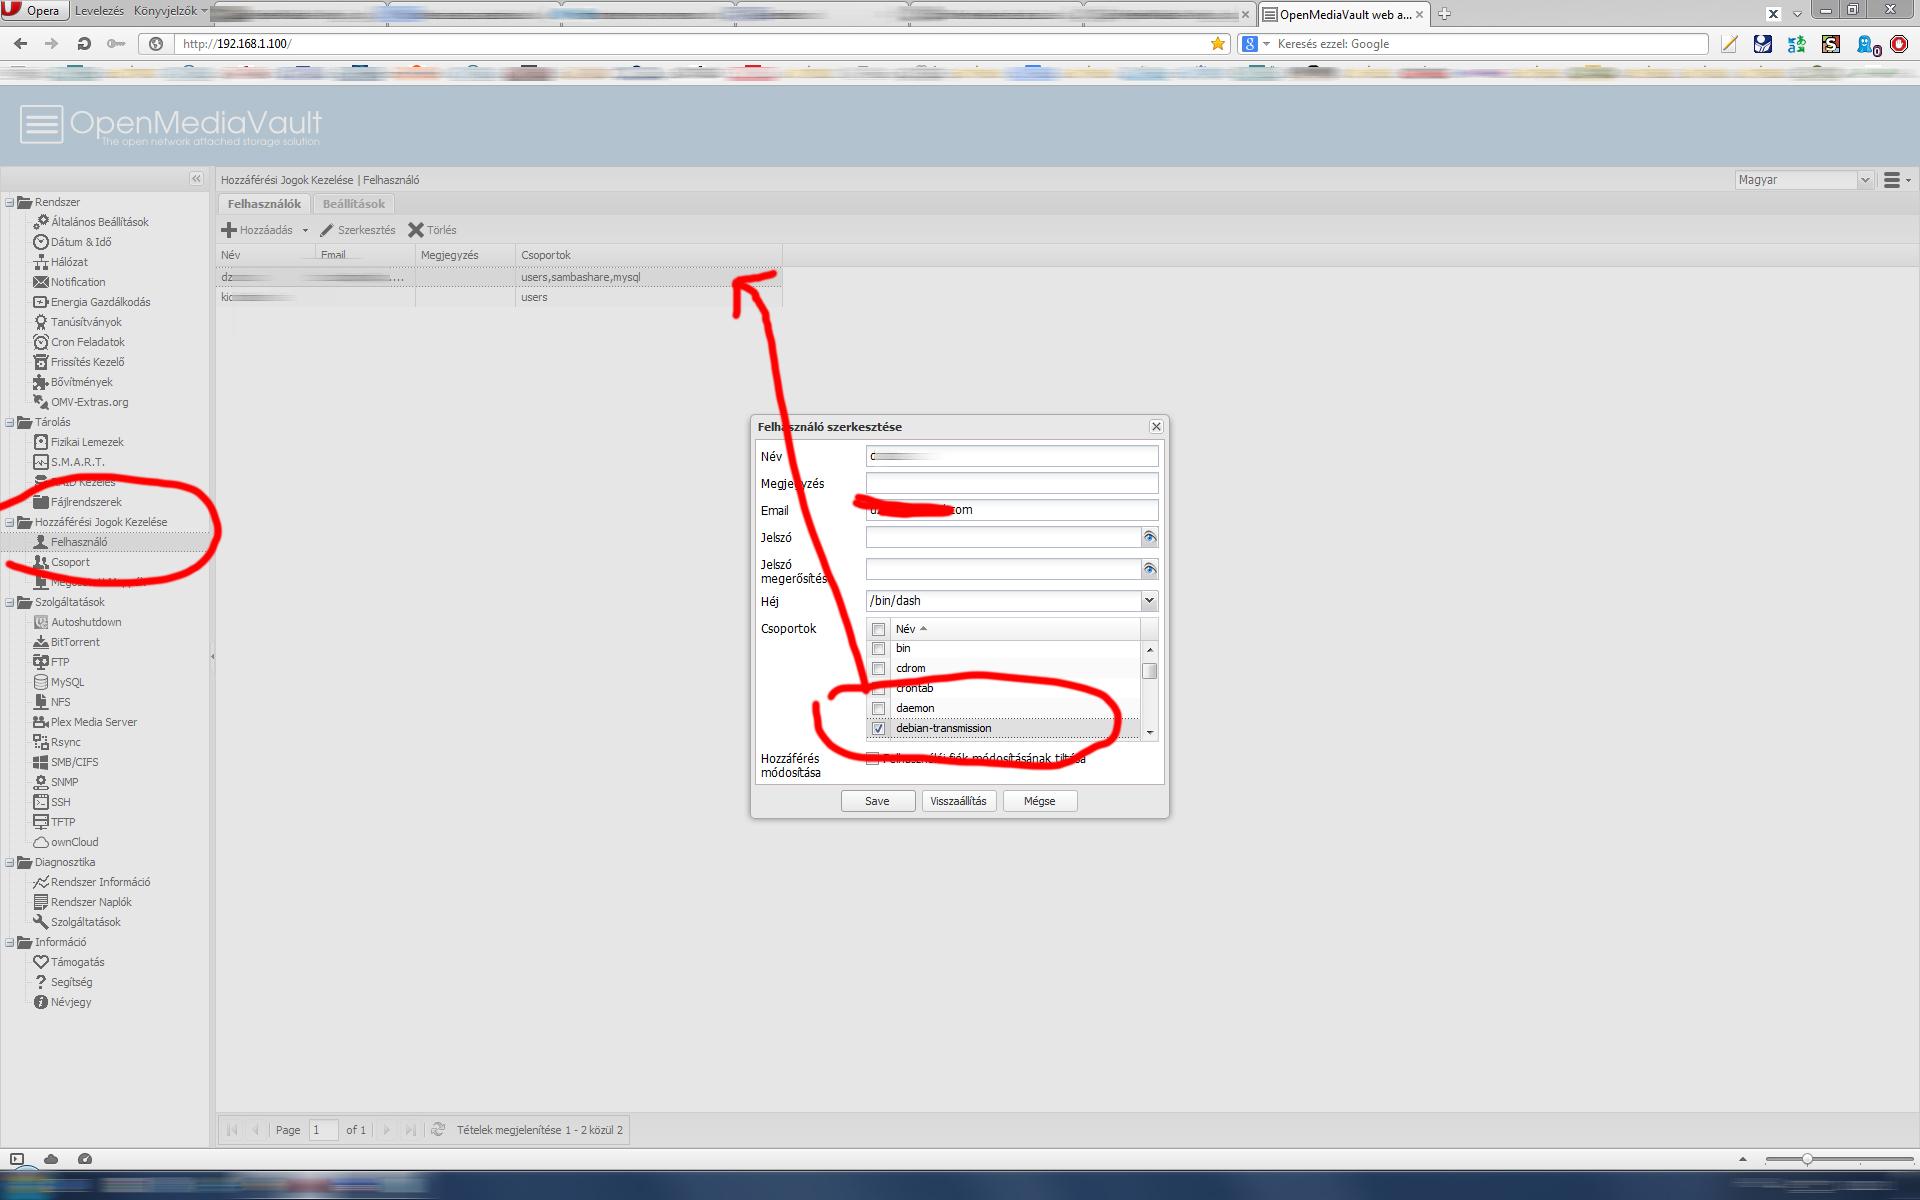1920x1200 pixels.
Task: Open Rendszer Információ diagnostics page
Action: pyautogui.click(x=100, y=882)
